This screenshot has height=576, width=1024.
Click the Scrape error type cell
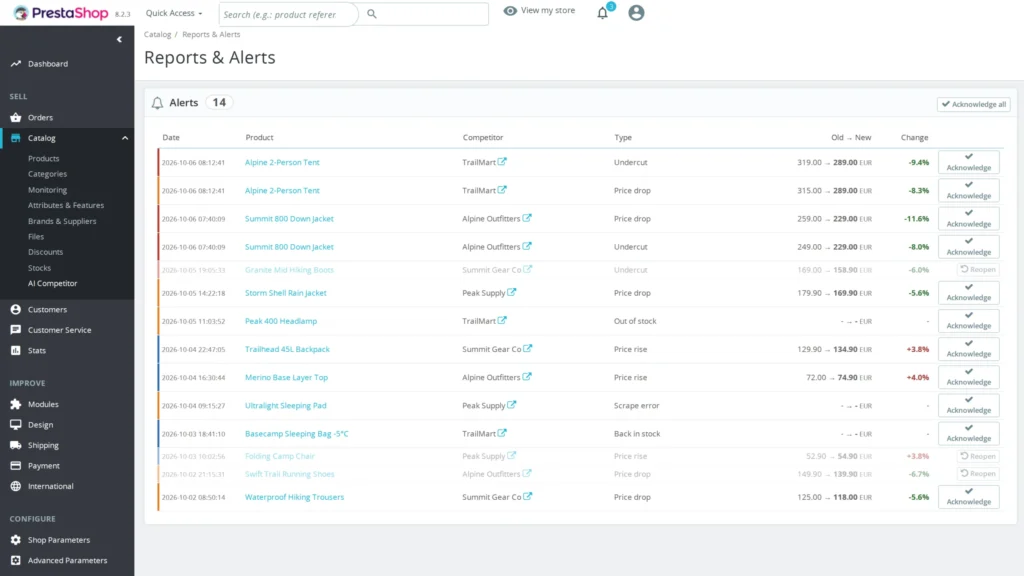click(636, 405)
